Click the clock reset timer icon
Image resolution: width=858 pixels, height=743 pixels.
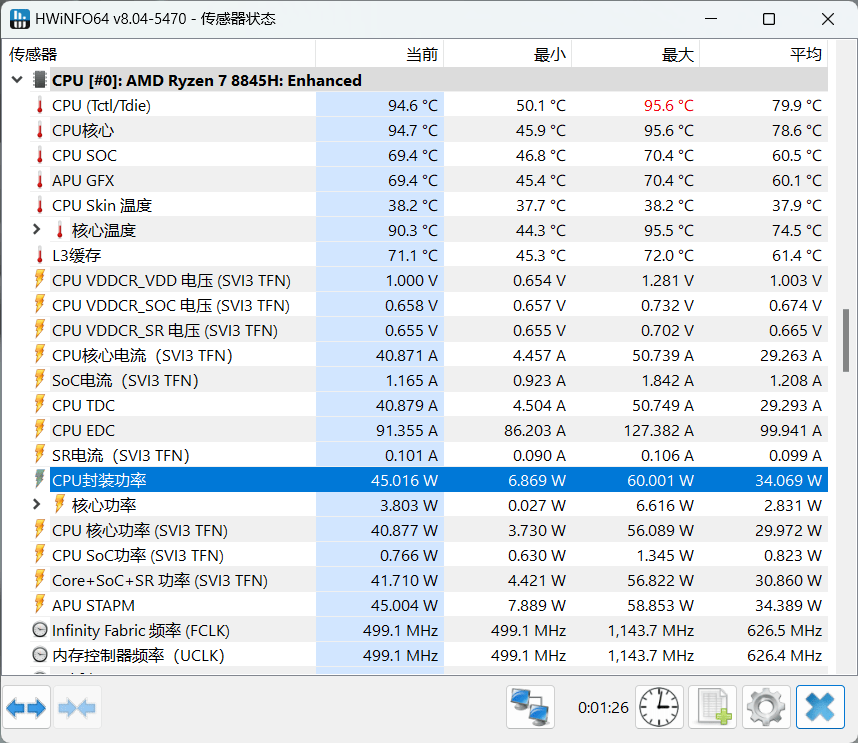point(659,707)
